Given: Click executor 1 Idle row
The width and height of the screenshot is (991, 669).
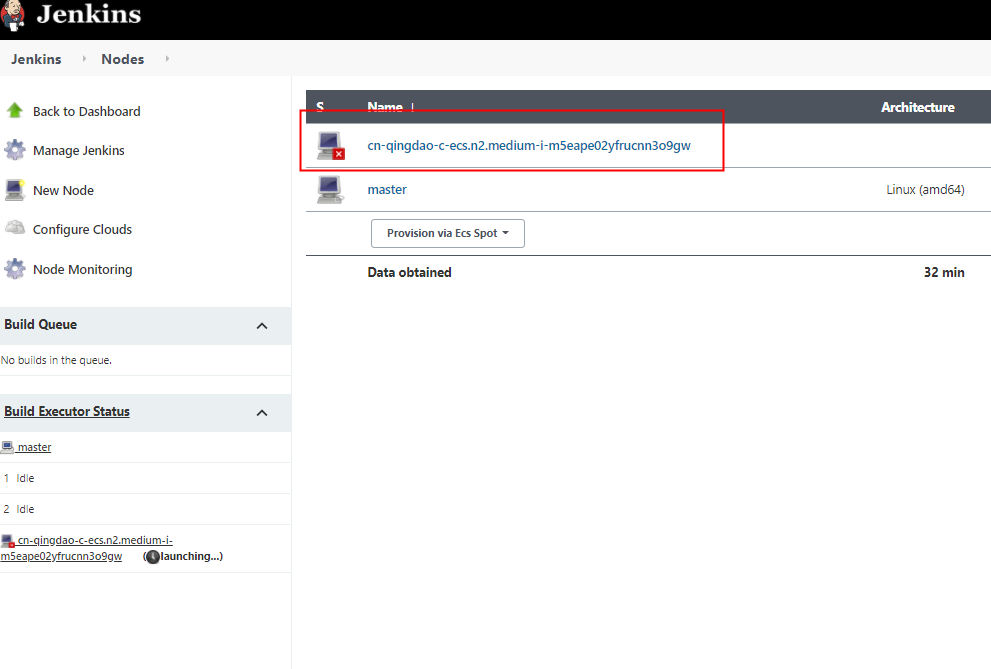Looking at the screenshot, I should (x=145, y=478).
